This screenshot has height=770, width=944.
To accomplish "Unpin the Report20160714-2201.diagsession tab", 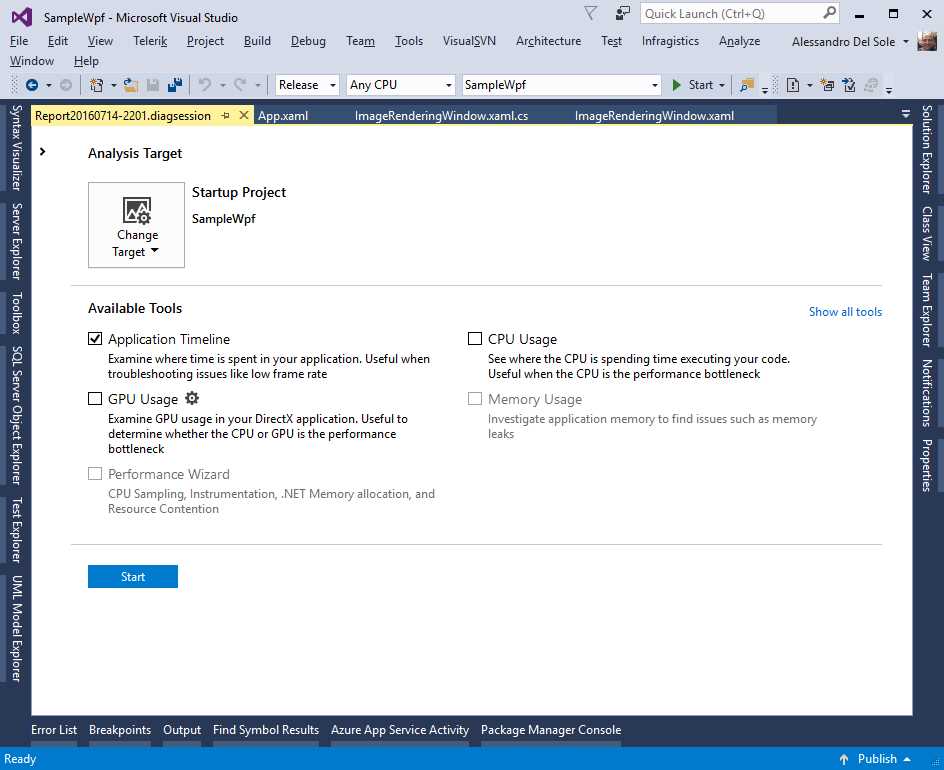I will (227, 115).
